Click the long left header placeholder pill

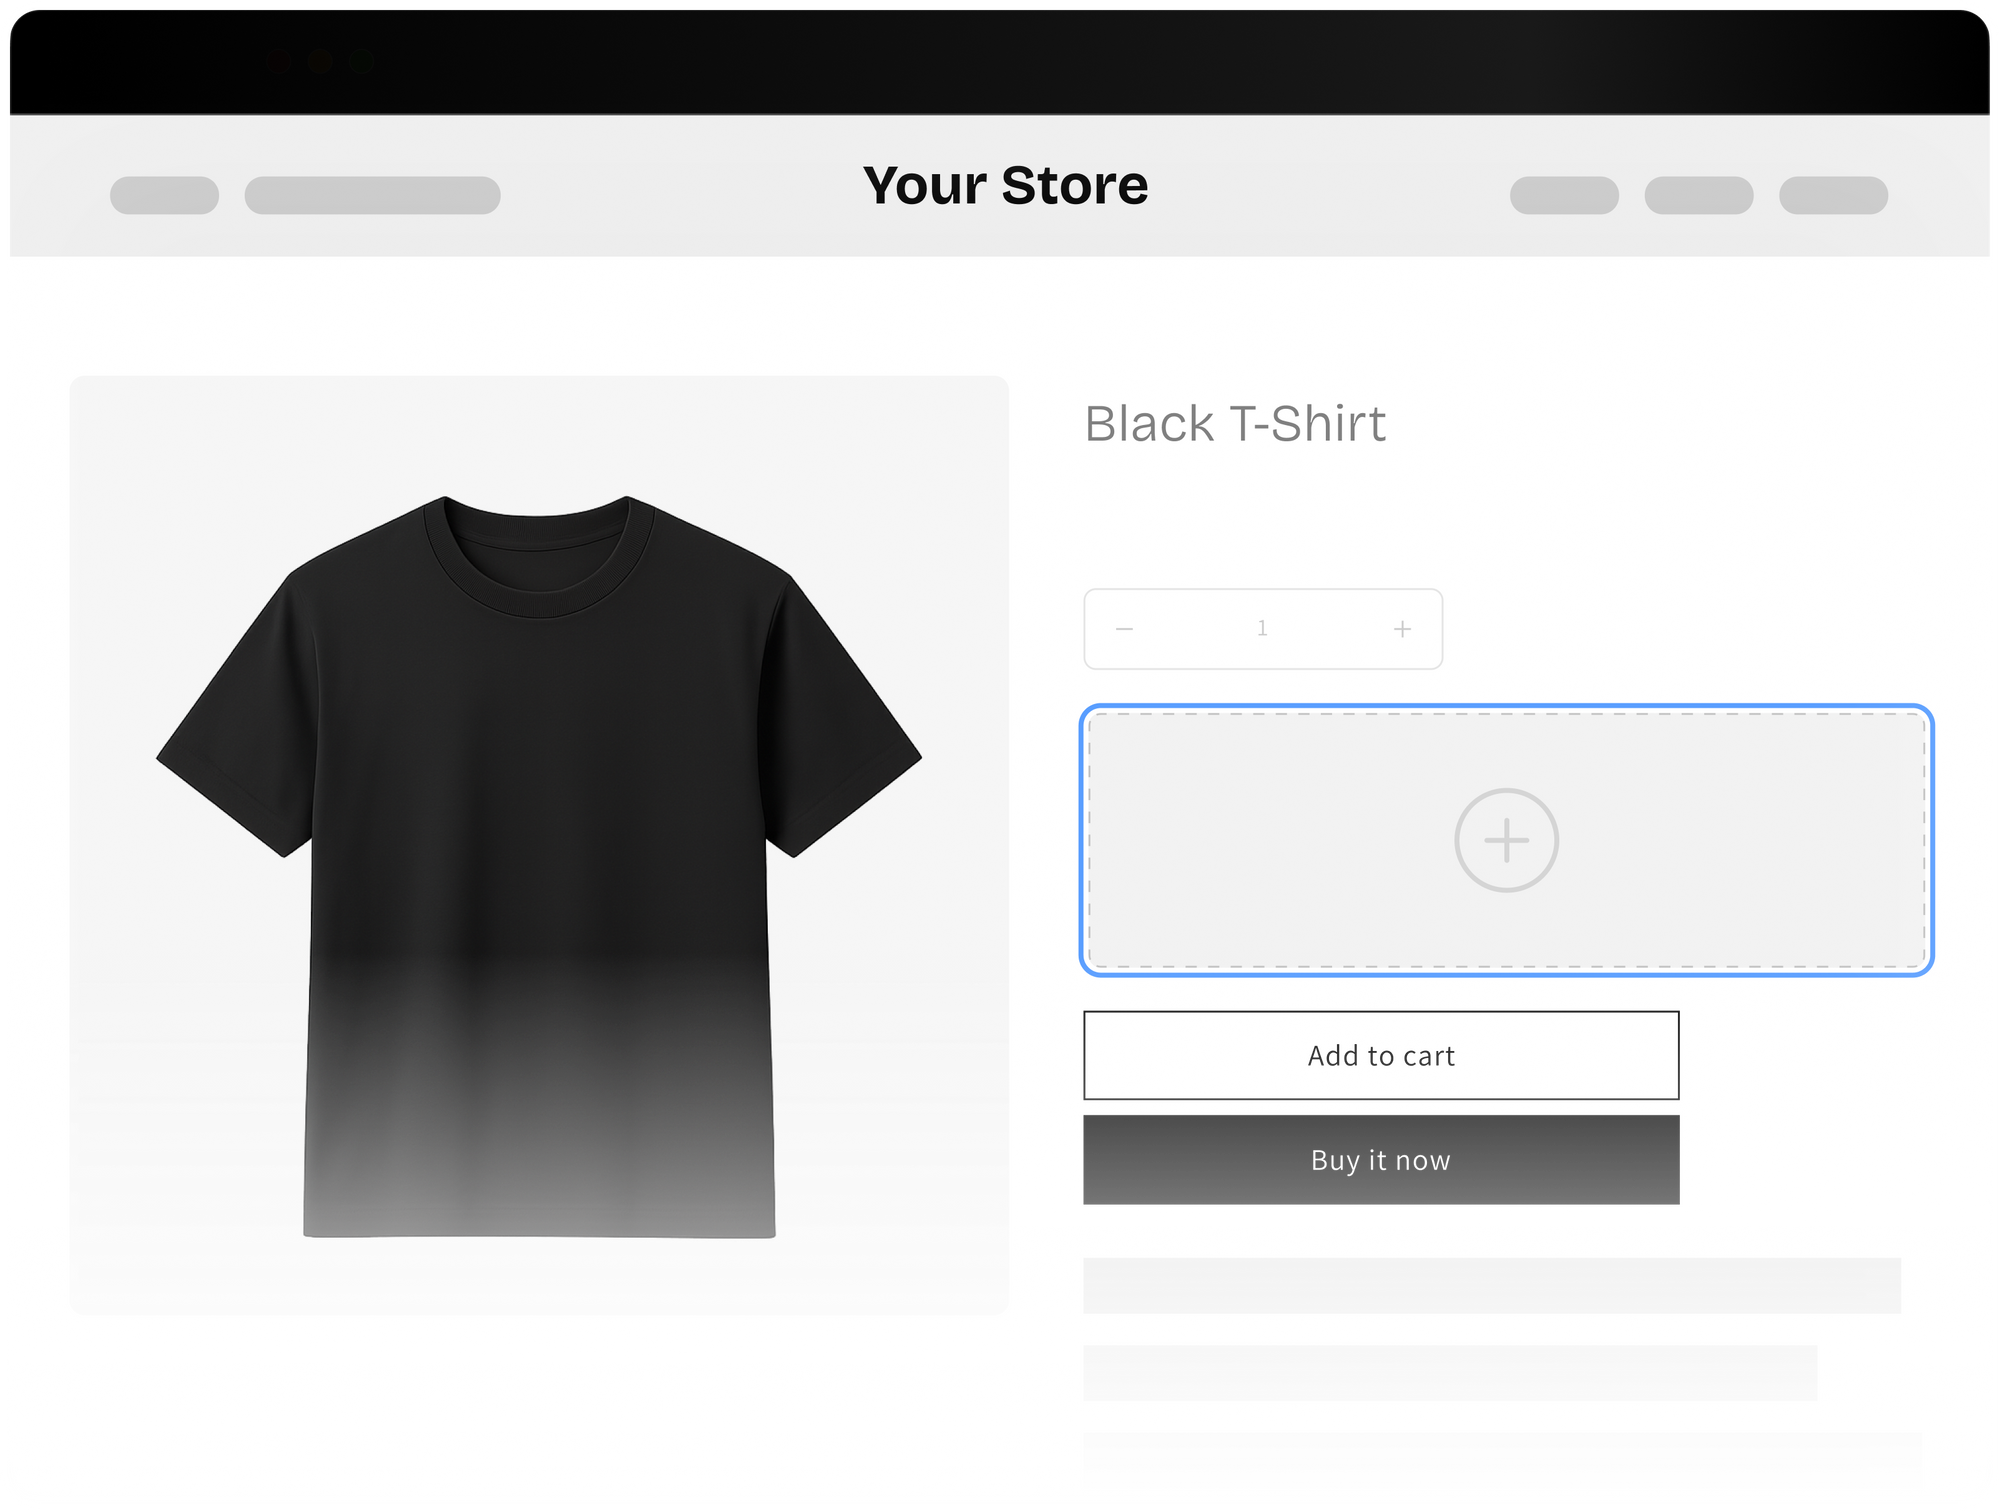pyautogui.click(x=372, y=195)
